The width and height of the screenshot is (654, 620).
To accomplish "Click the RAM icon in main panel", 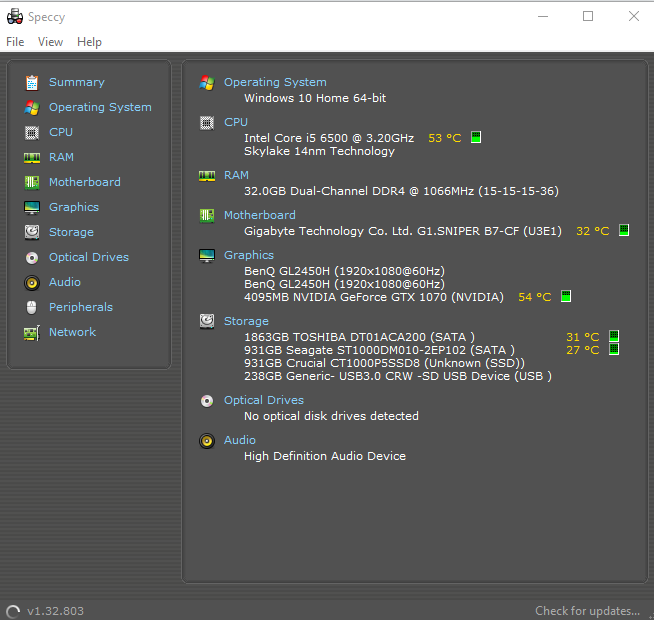I will [207, 176].
